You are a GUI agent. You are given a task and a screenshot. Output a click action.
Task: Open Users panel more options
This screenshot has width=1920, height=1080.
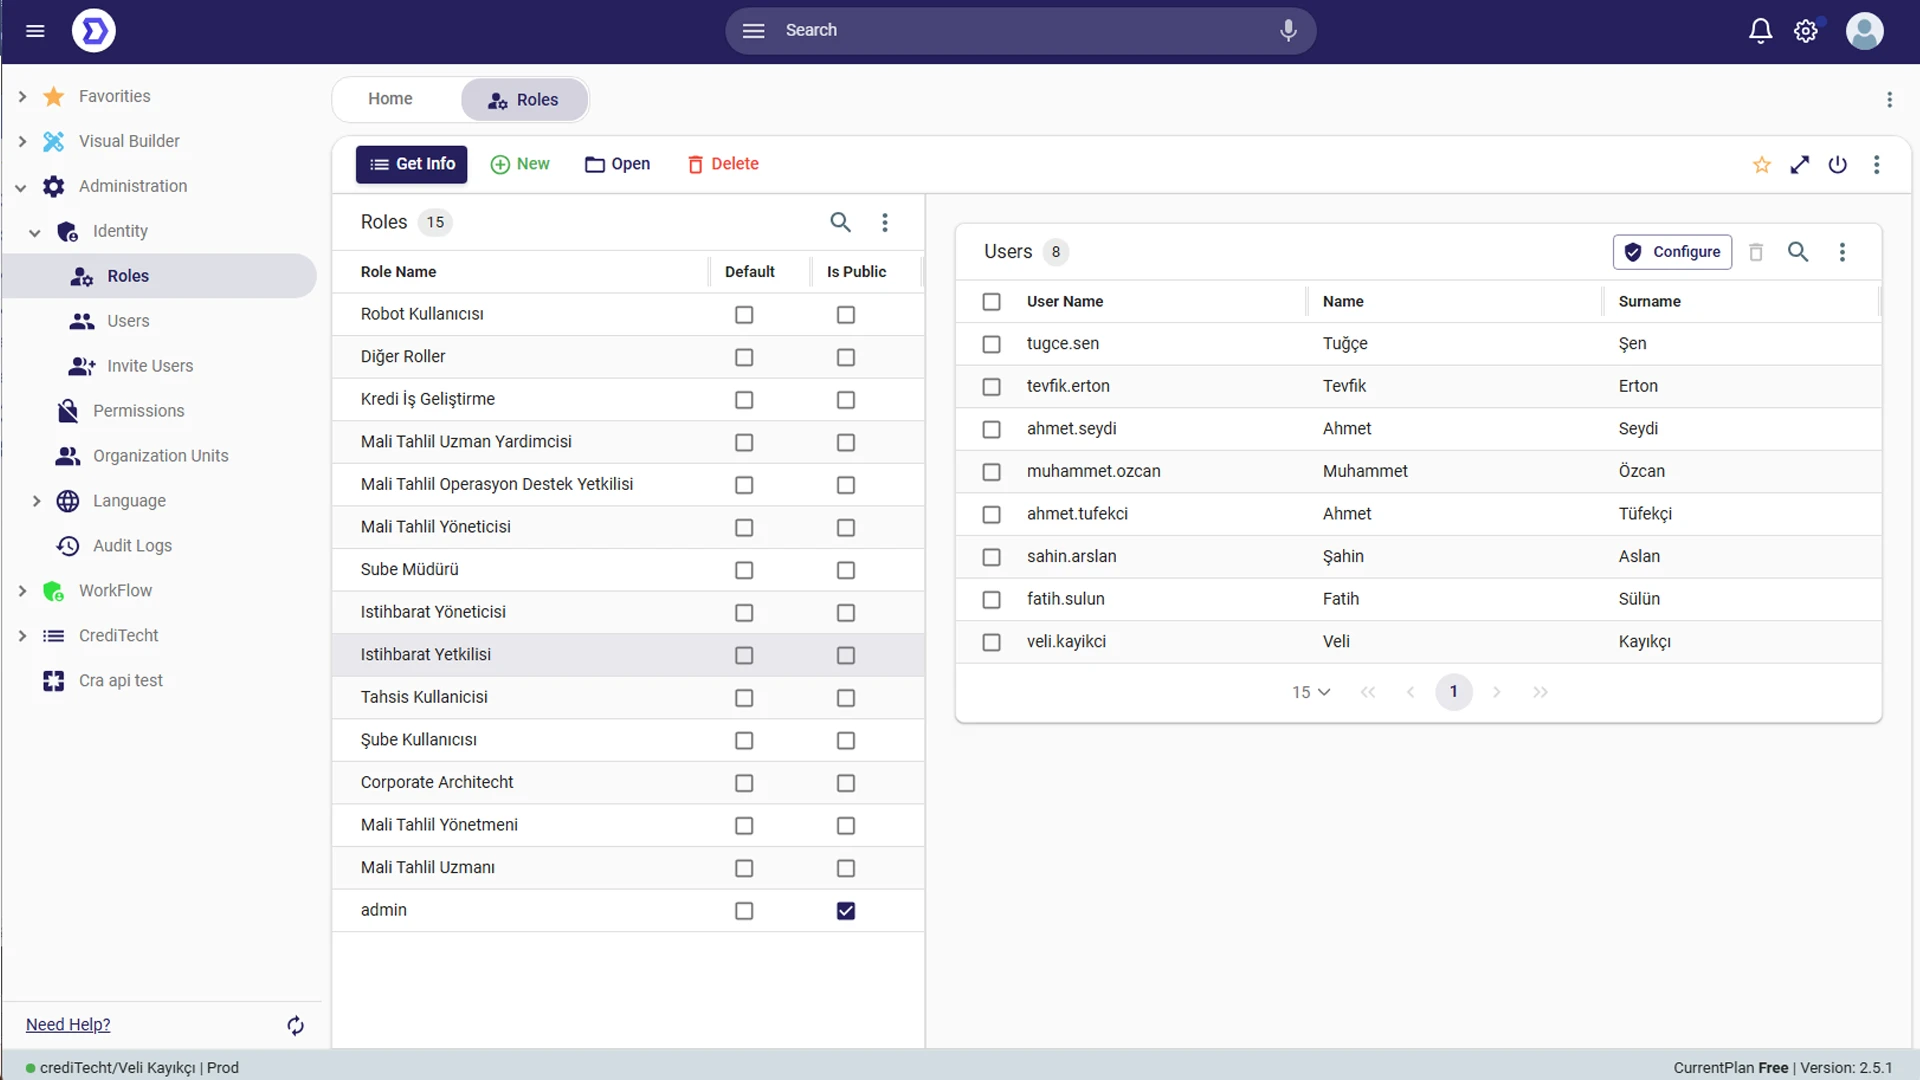[1841, 252]
